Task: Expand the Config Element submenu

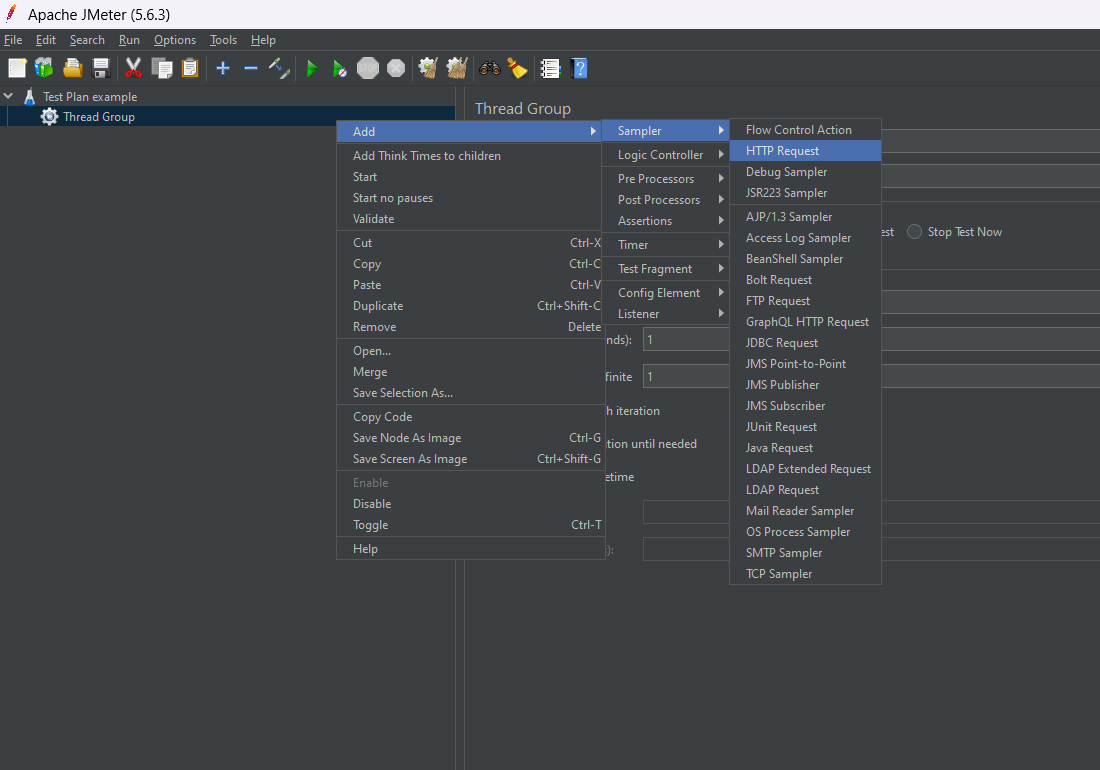Action: tap(664, 292)
